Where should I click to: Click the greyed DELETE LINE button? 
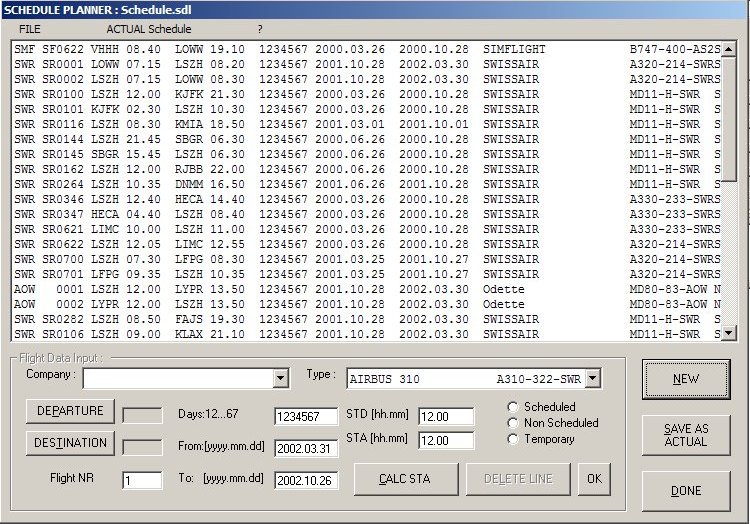pos(518,479)
